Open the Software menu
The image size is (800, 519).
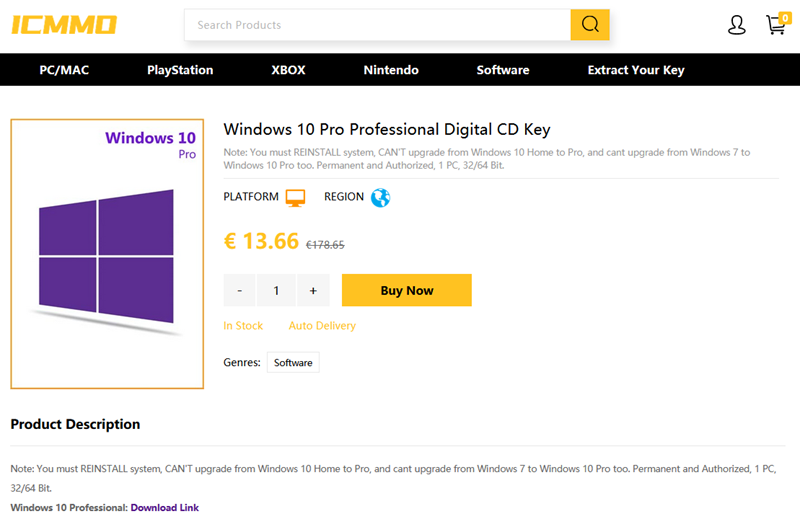pos(503,70)
